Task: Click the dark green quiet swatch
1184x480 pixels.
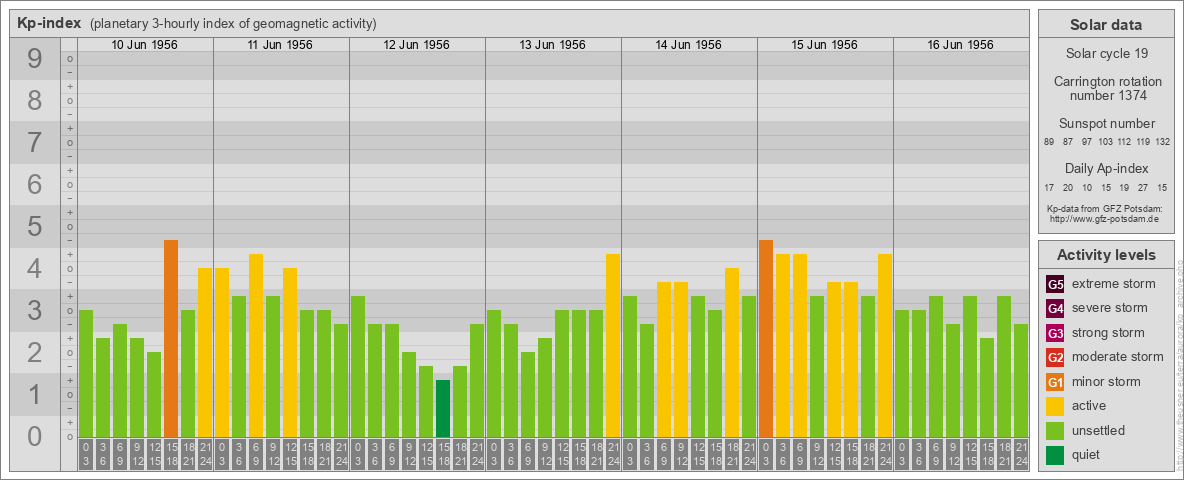Action: [x=1055, y=455]
